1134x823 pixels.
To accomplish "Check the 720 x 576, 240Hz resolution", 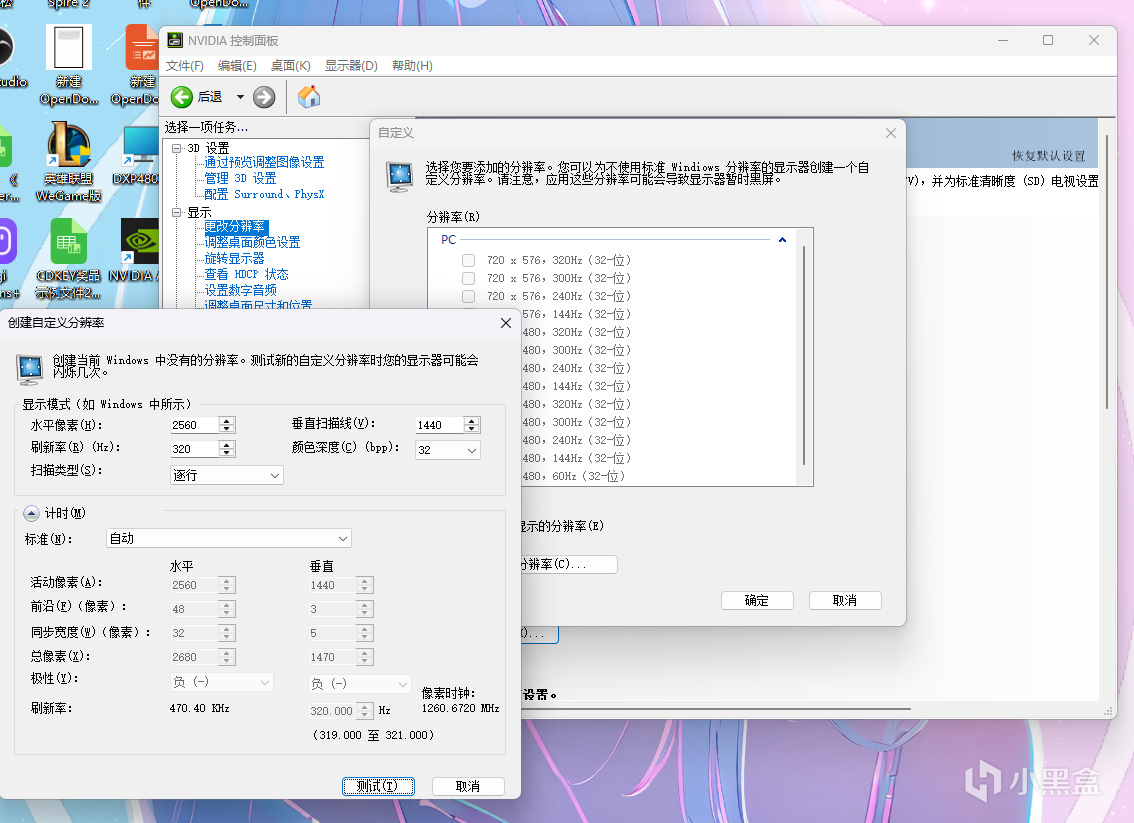I will pos(469,297).
